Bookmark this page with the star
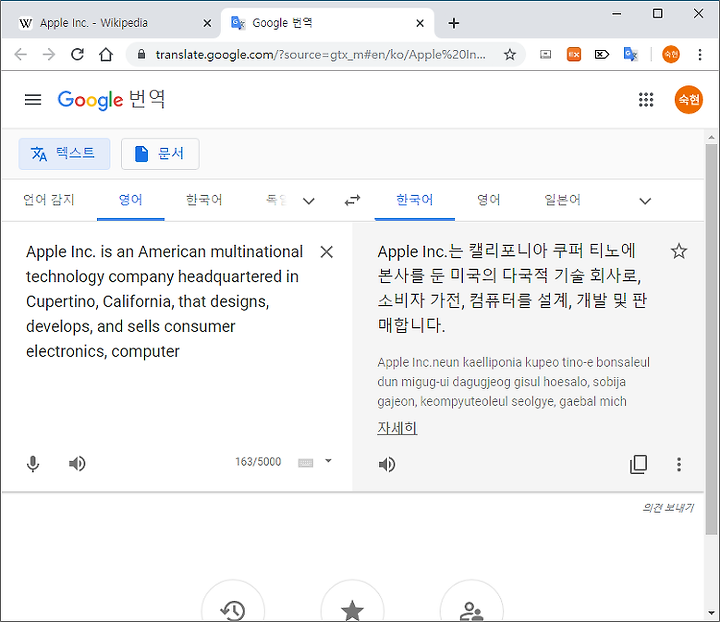This screenshot has width=720, height=622. pyautogui.click(x=510, y=55)
